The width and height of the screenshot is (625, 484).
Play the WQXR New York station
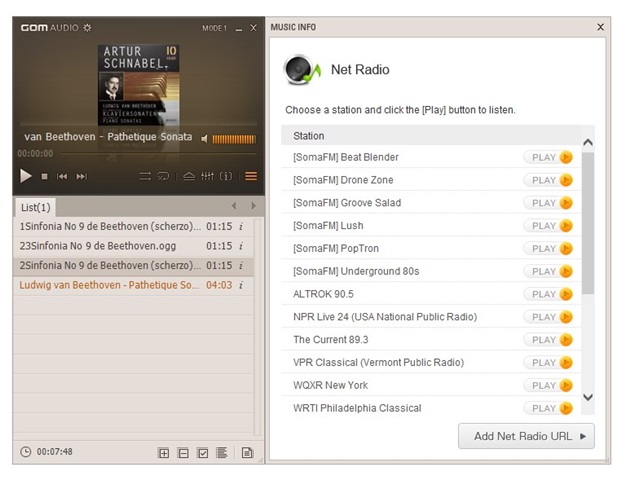[x=551, y=385]
